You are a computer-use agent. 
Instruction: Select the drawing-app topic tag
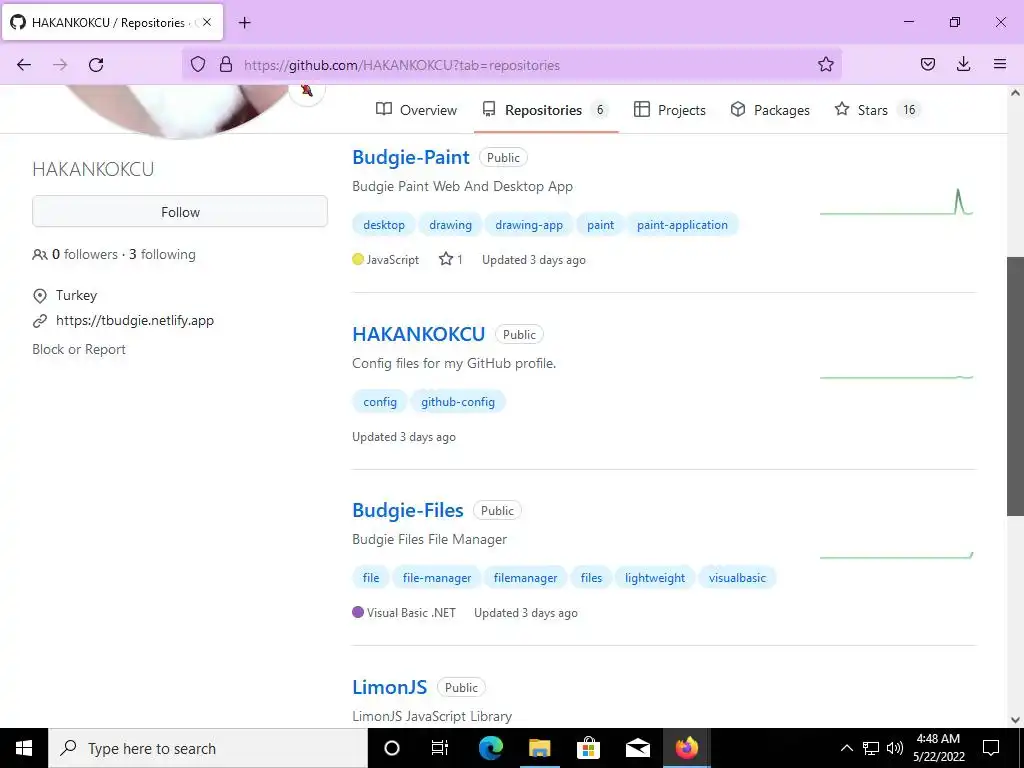click(529, 225)
